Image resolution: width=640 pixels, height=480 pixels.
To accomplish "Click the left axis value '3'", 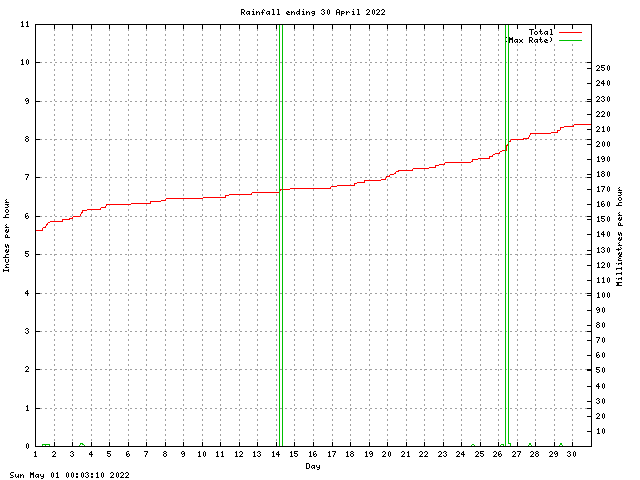I will coord(27,331).
